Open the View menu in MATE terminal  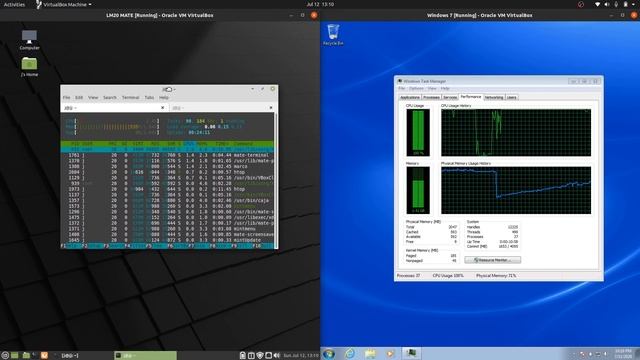coord(93,98)
